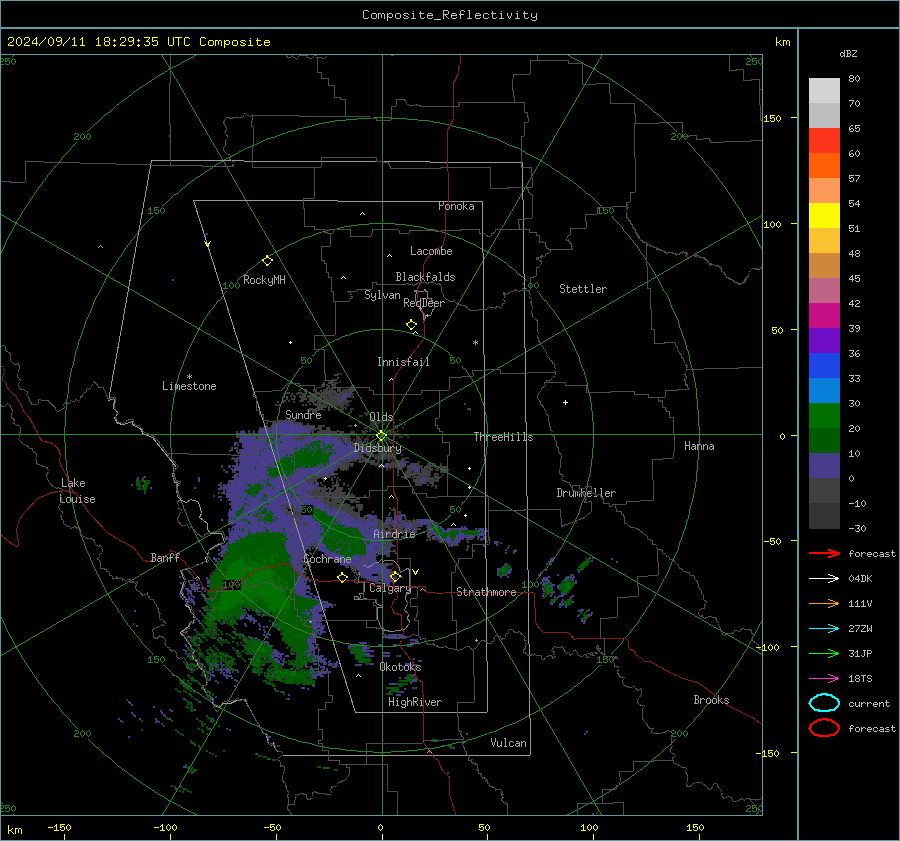Viewport: 900px width, 841px height.
Task: Click the Calgary city label
Action: (x=390, y=588)
